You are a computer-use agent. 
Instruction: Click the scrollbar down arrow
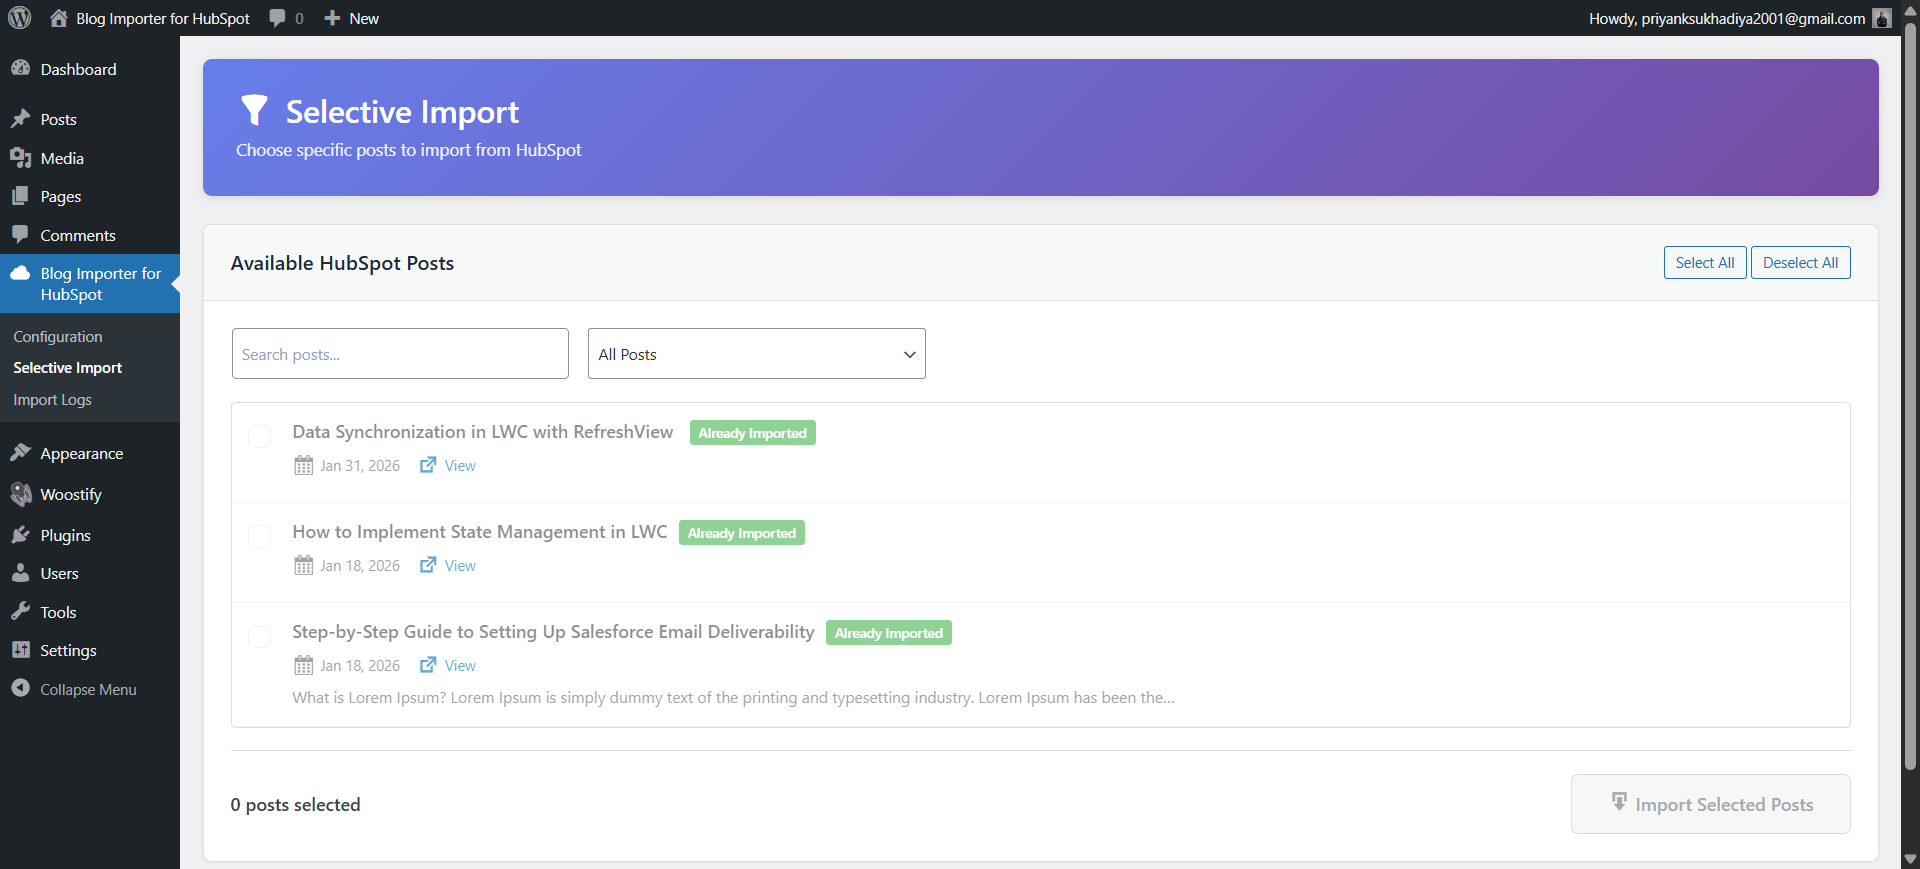1911,859
